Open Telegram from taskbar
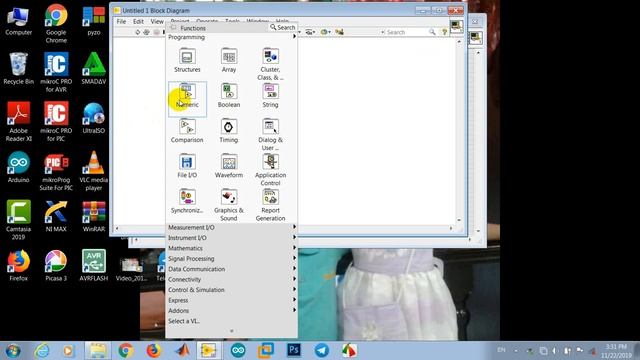Viewport: 640px width, 360px height. click(322, 351)
